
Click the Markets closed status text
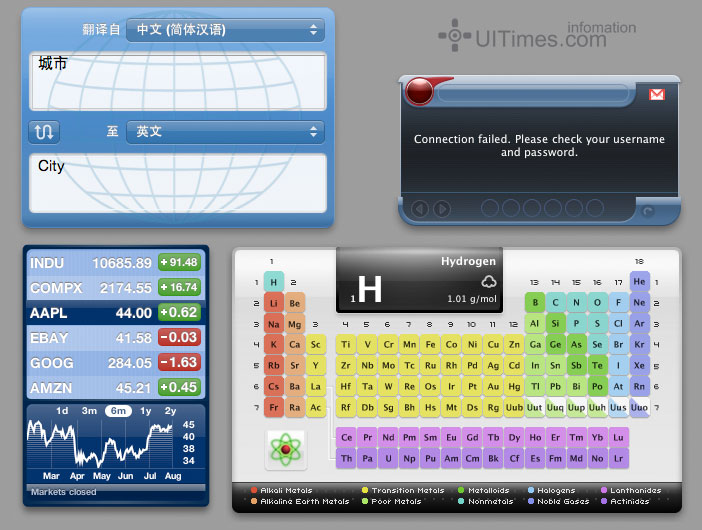click(64, 492)
